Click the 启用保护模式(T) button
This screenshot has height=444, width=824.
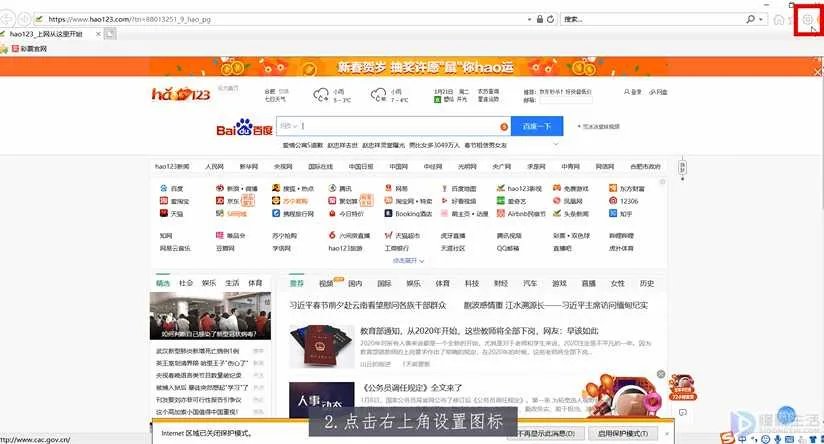pos(623,433)
